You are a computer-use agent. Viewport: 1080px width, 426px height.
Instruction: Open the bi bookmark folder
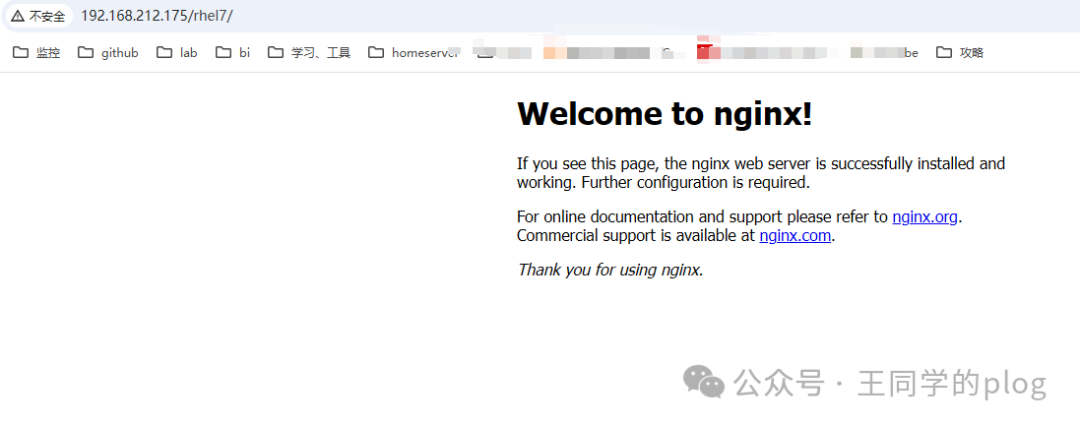[233, 52]
